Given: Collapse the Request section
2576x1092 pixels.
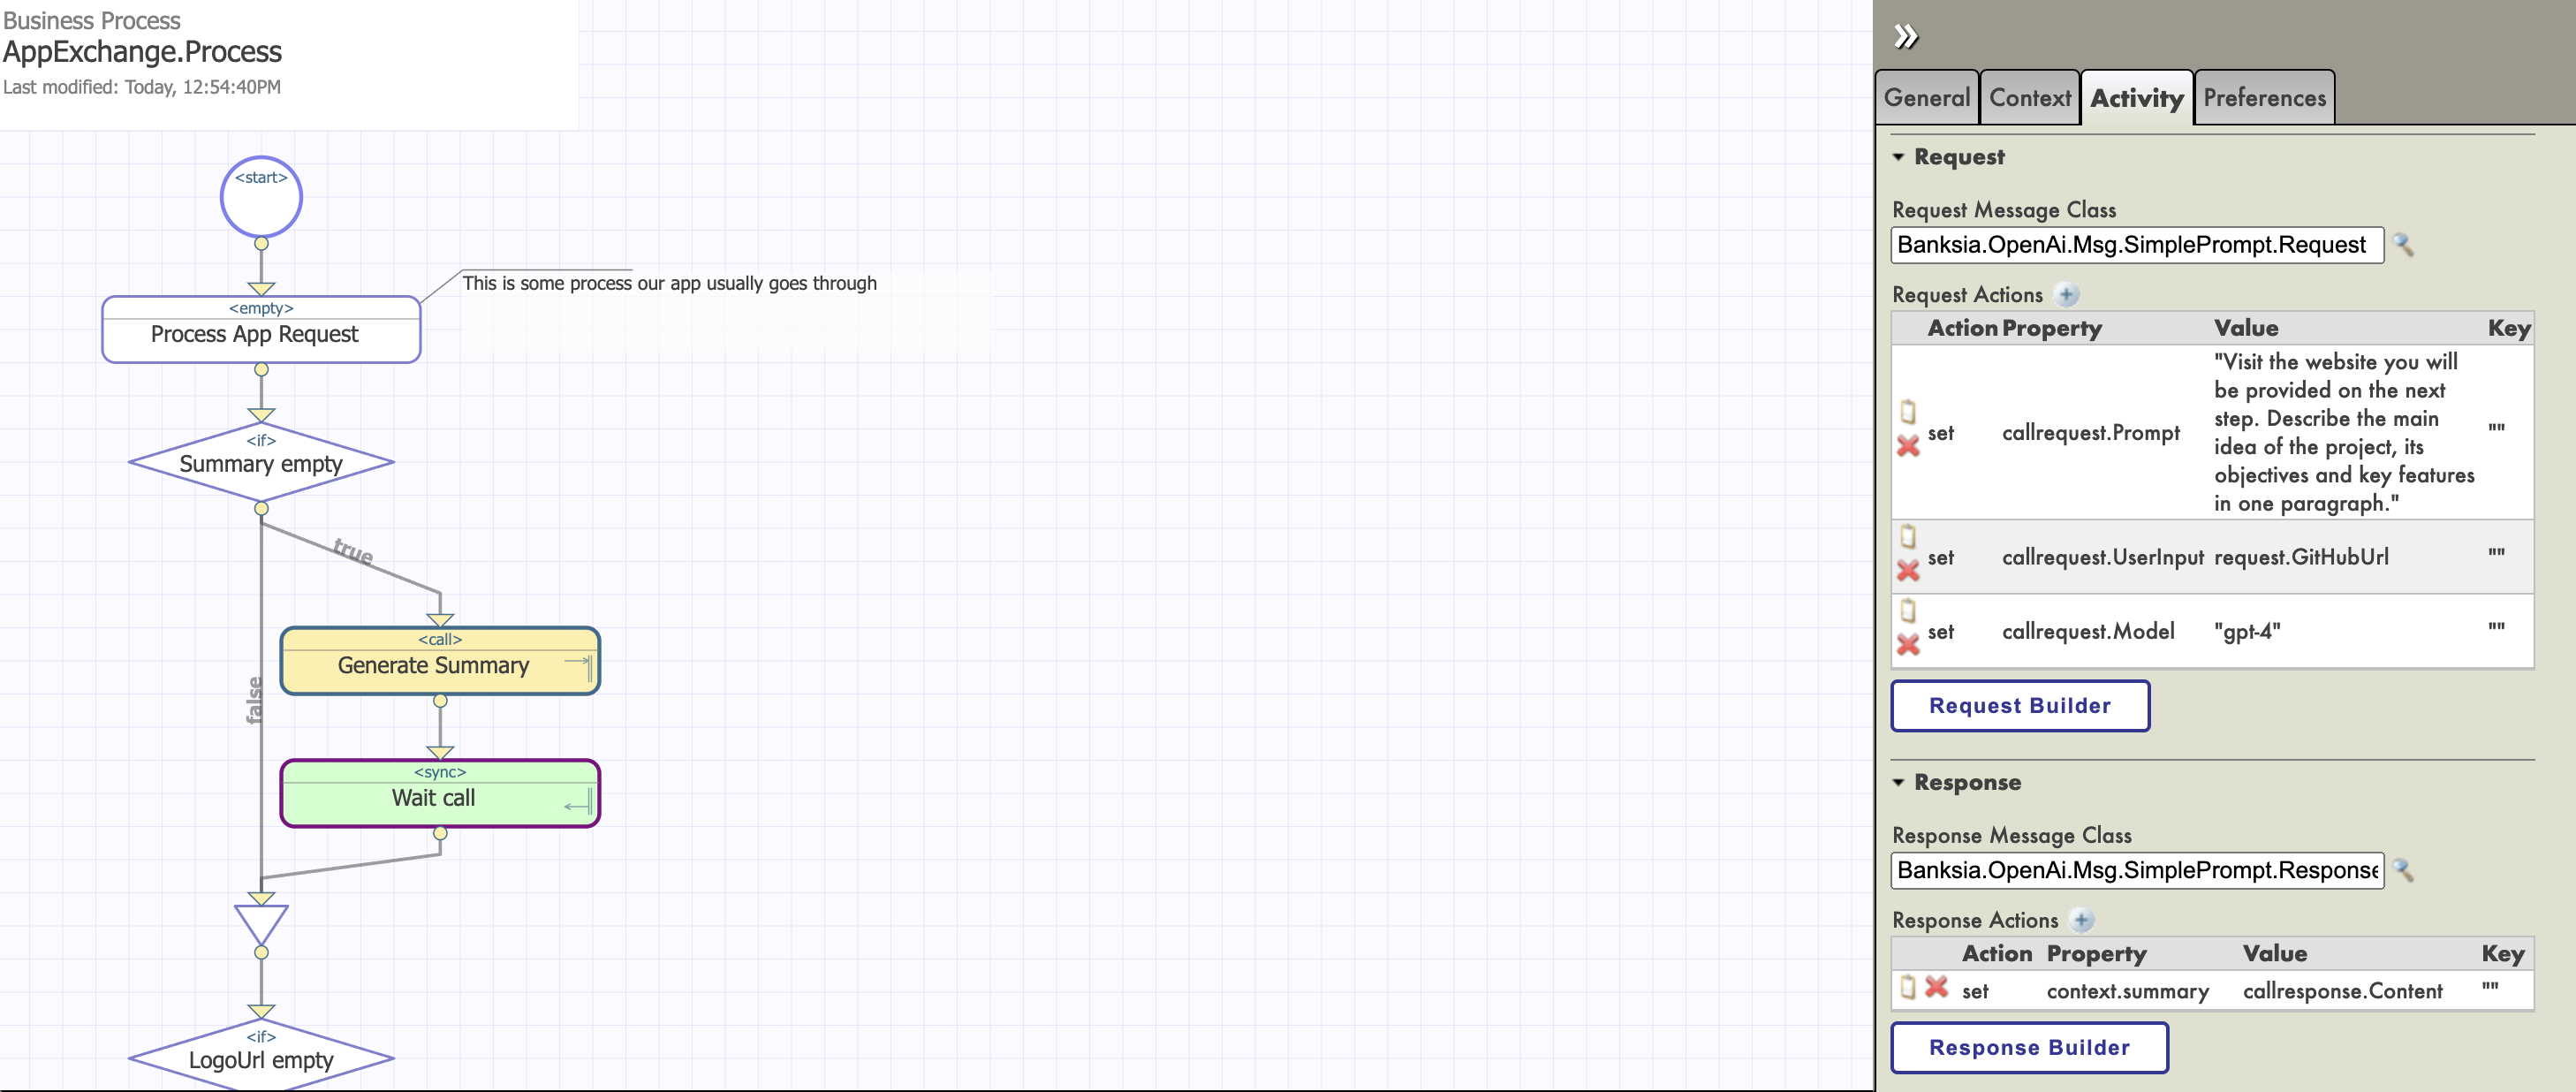Looking at the screenshot, I should (x=1898, y=157).
